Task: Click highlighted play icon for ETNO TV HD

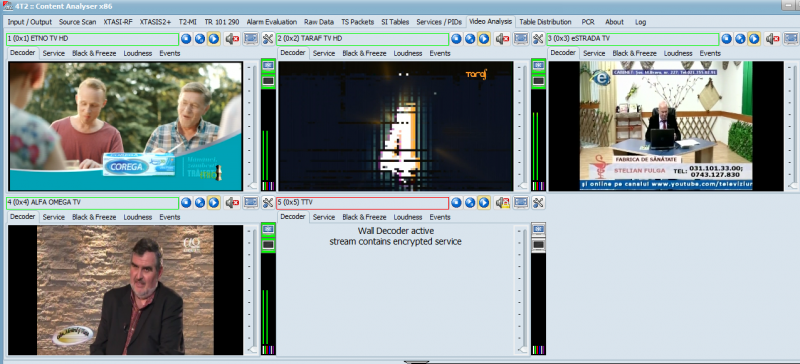Action: [214, 39]
